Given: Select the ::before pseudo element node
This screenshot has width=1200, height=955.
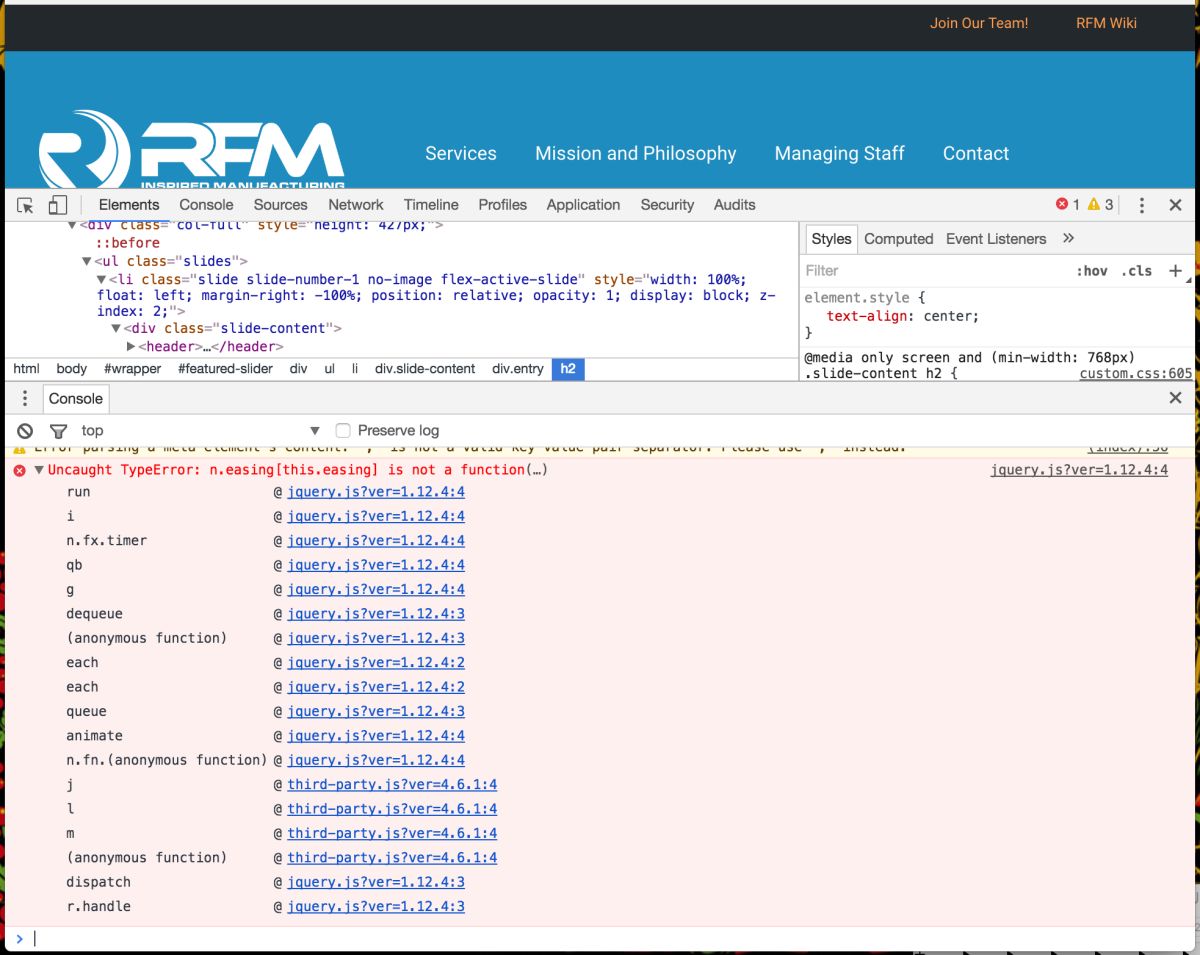Looking at the screenshot, I should (128, 243).
